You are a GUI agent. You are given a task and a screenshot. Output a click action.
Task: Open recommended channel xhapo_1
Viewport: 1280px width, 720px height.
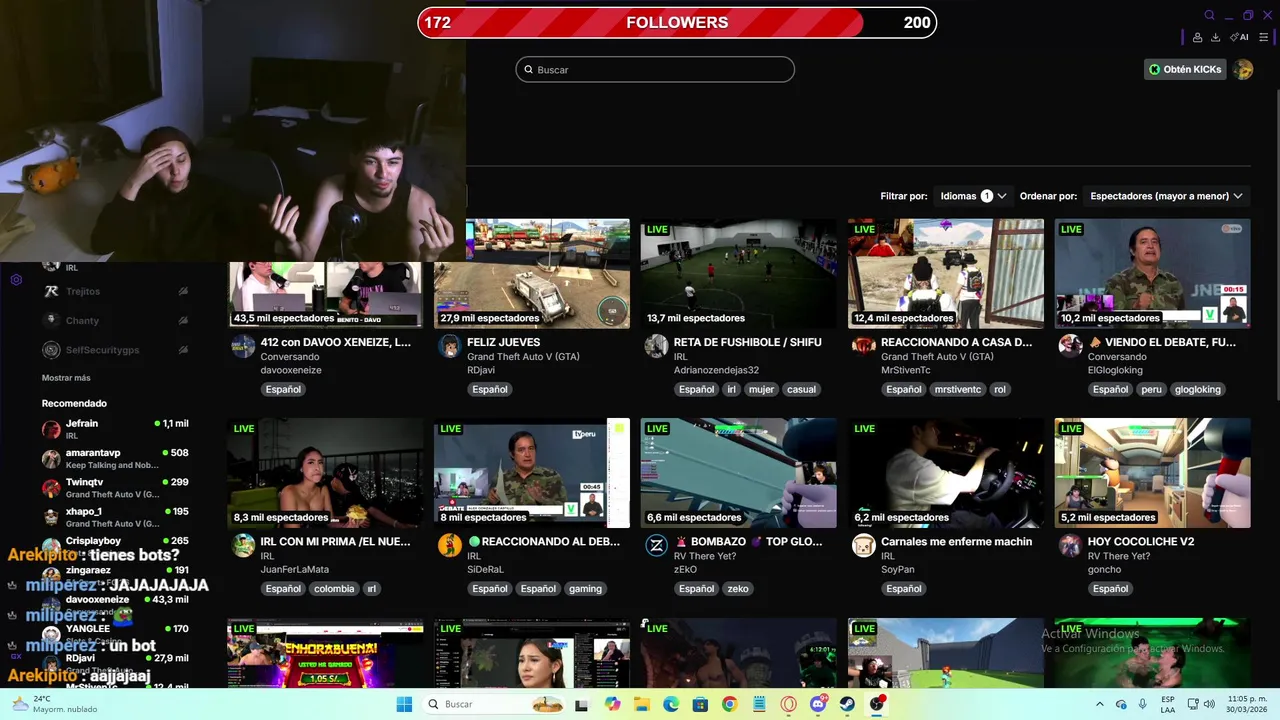pyautogui.click(x=115, y=516)
